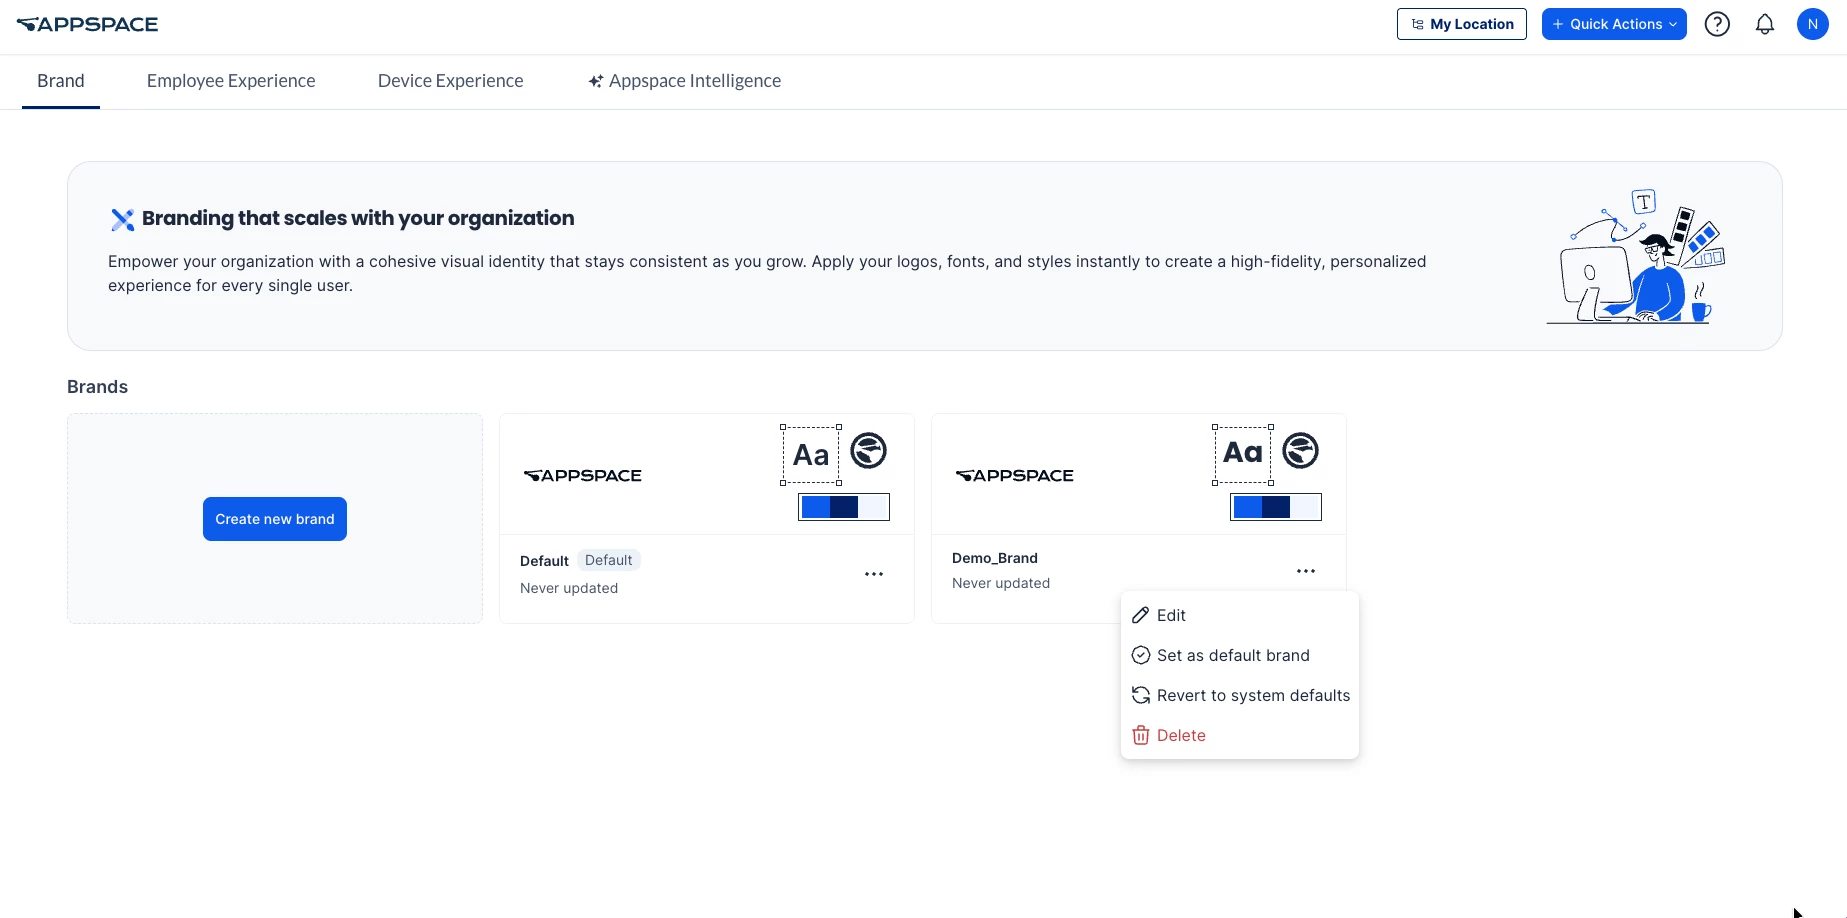
Task: Select Delete in the brand menu
Action: coord(1239,735)
